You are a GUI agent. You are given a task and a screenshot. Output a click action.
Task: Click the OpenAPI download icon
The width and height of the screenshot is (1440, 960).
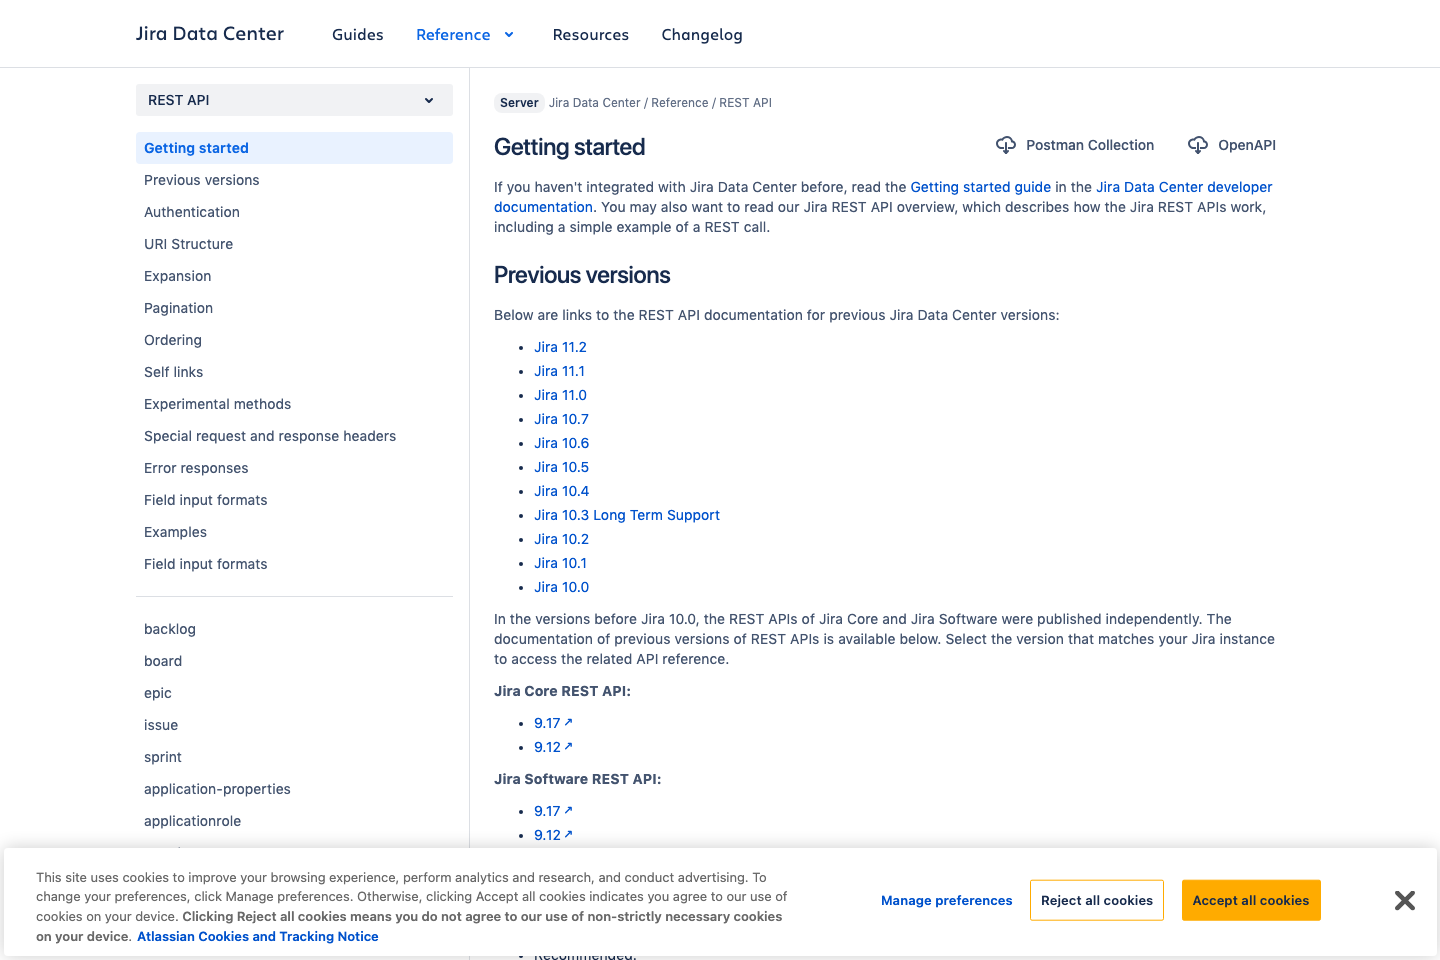point(1197,145)
